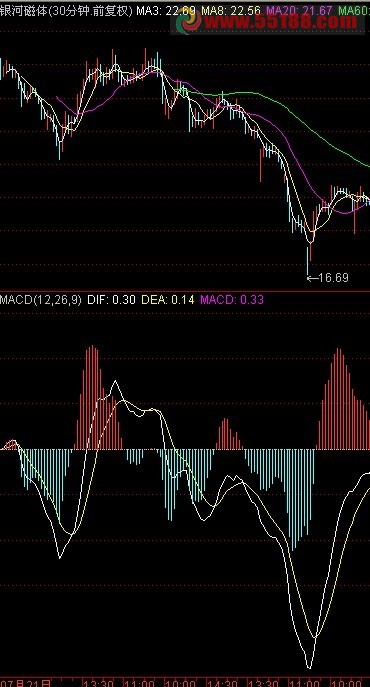This screenshot has width=370, height=687.
Task: Click the MA3: 22.69 indicator label
Action: coord(166,11)
